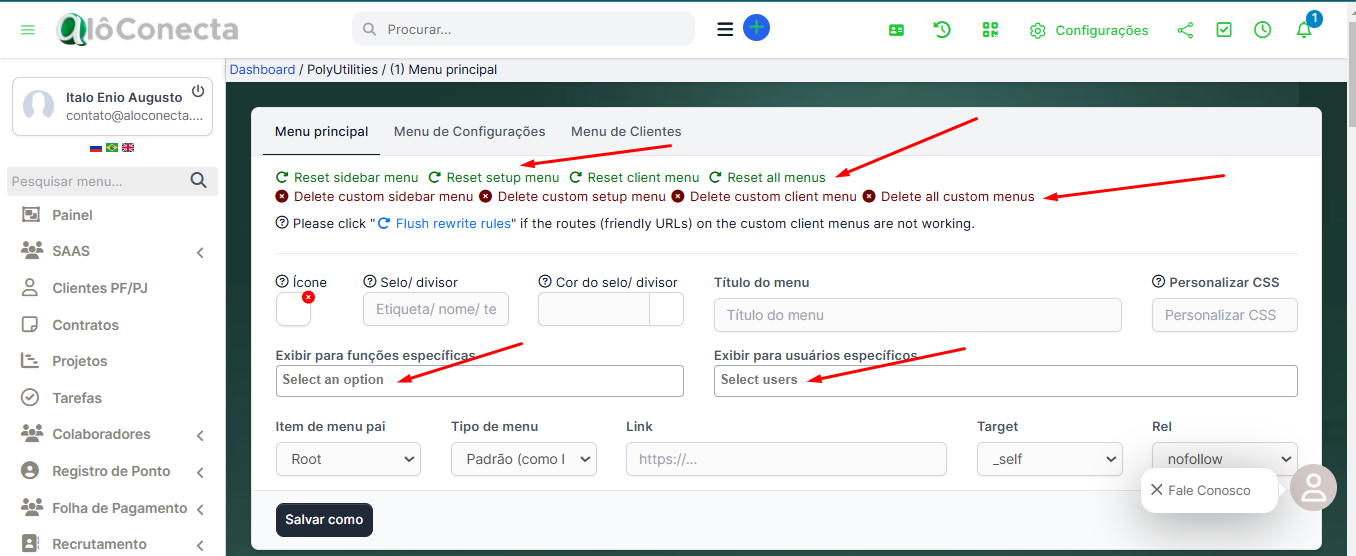Select the British flag language
The height and width of the screenshot is (556, 1356).
coord(128,148)
